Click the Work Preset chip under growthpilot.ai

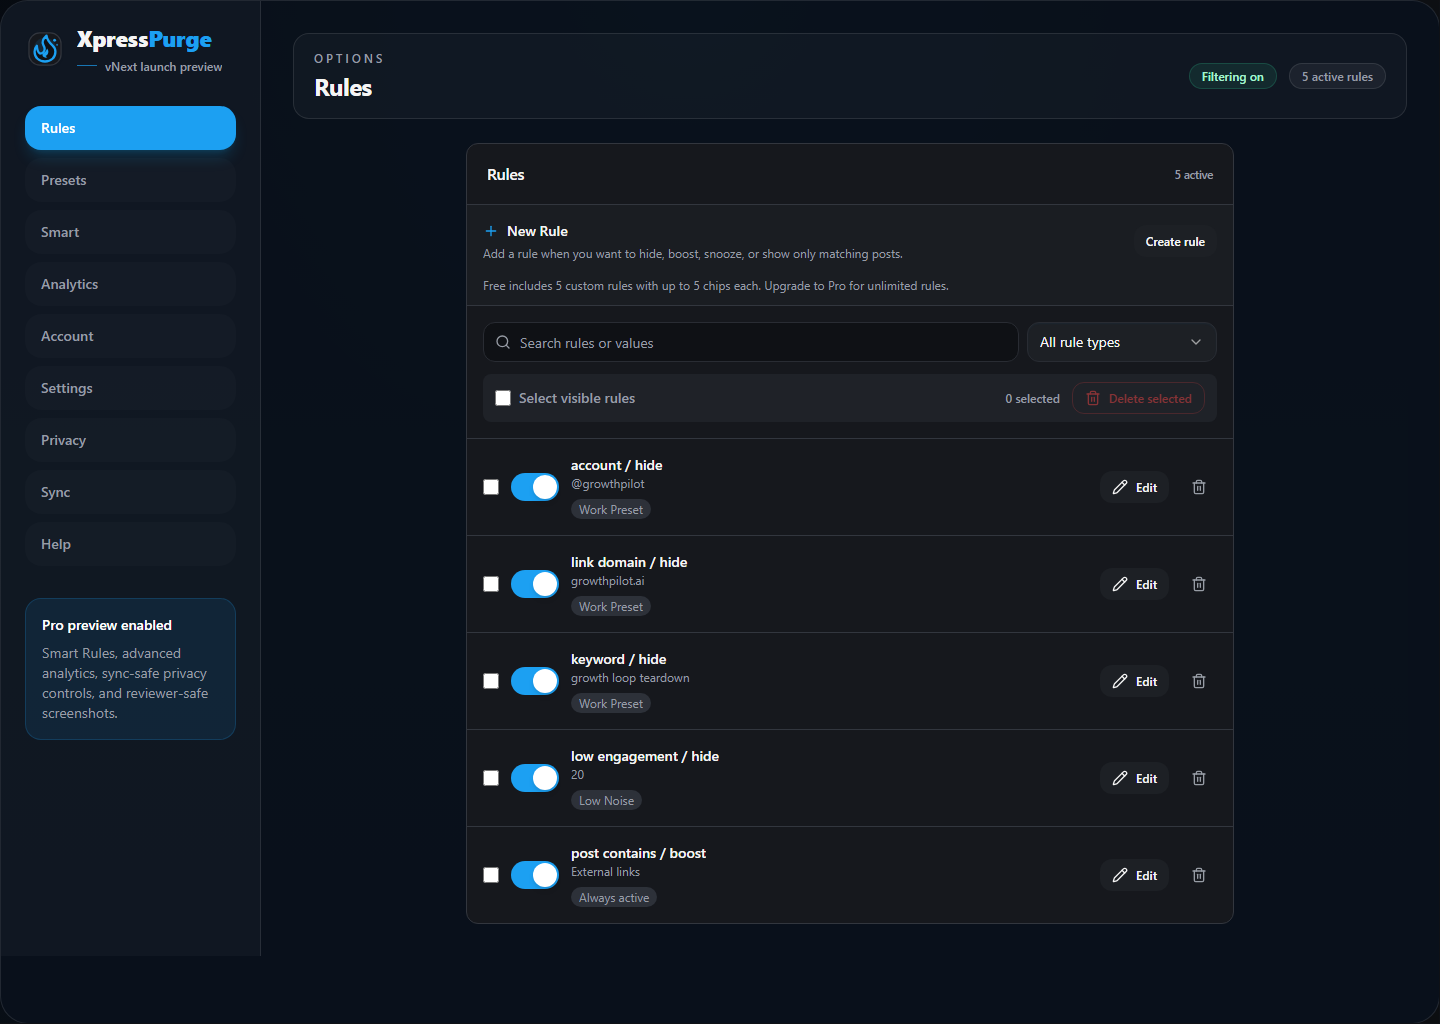point(611,607)
